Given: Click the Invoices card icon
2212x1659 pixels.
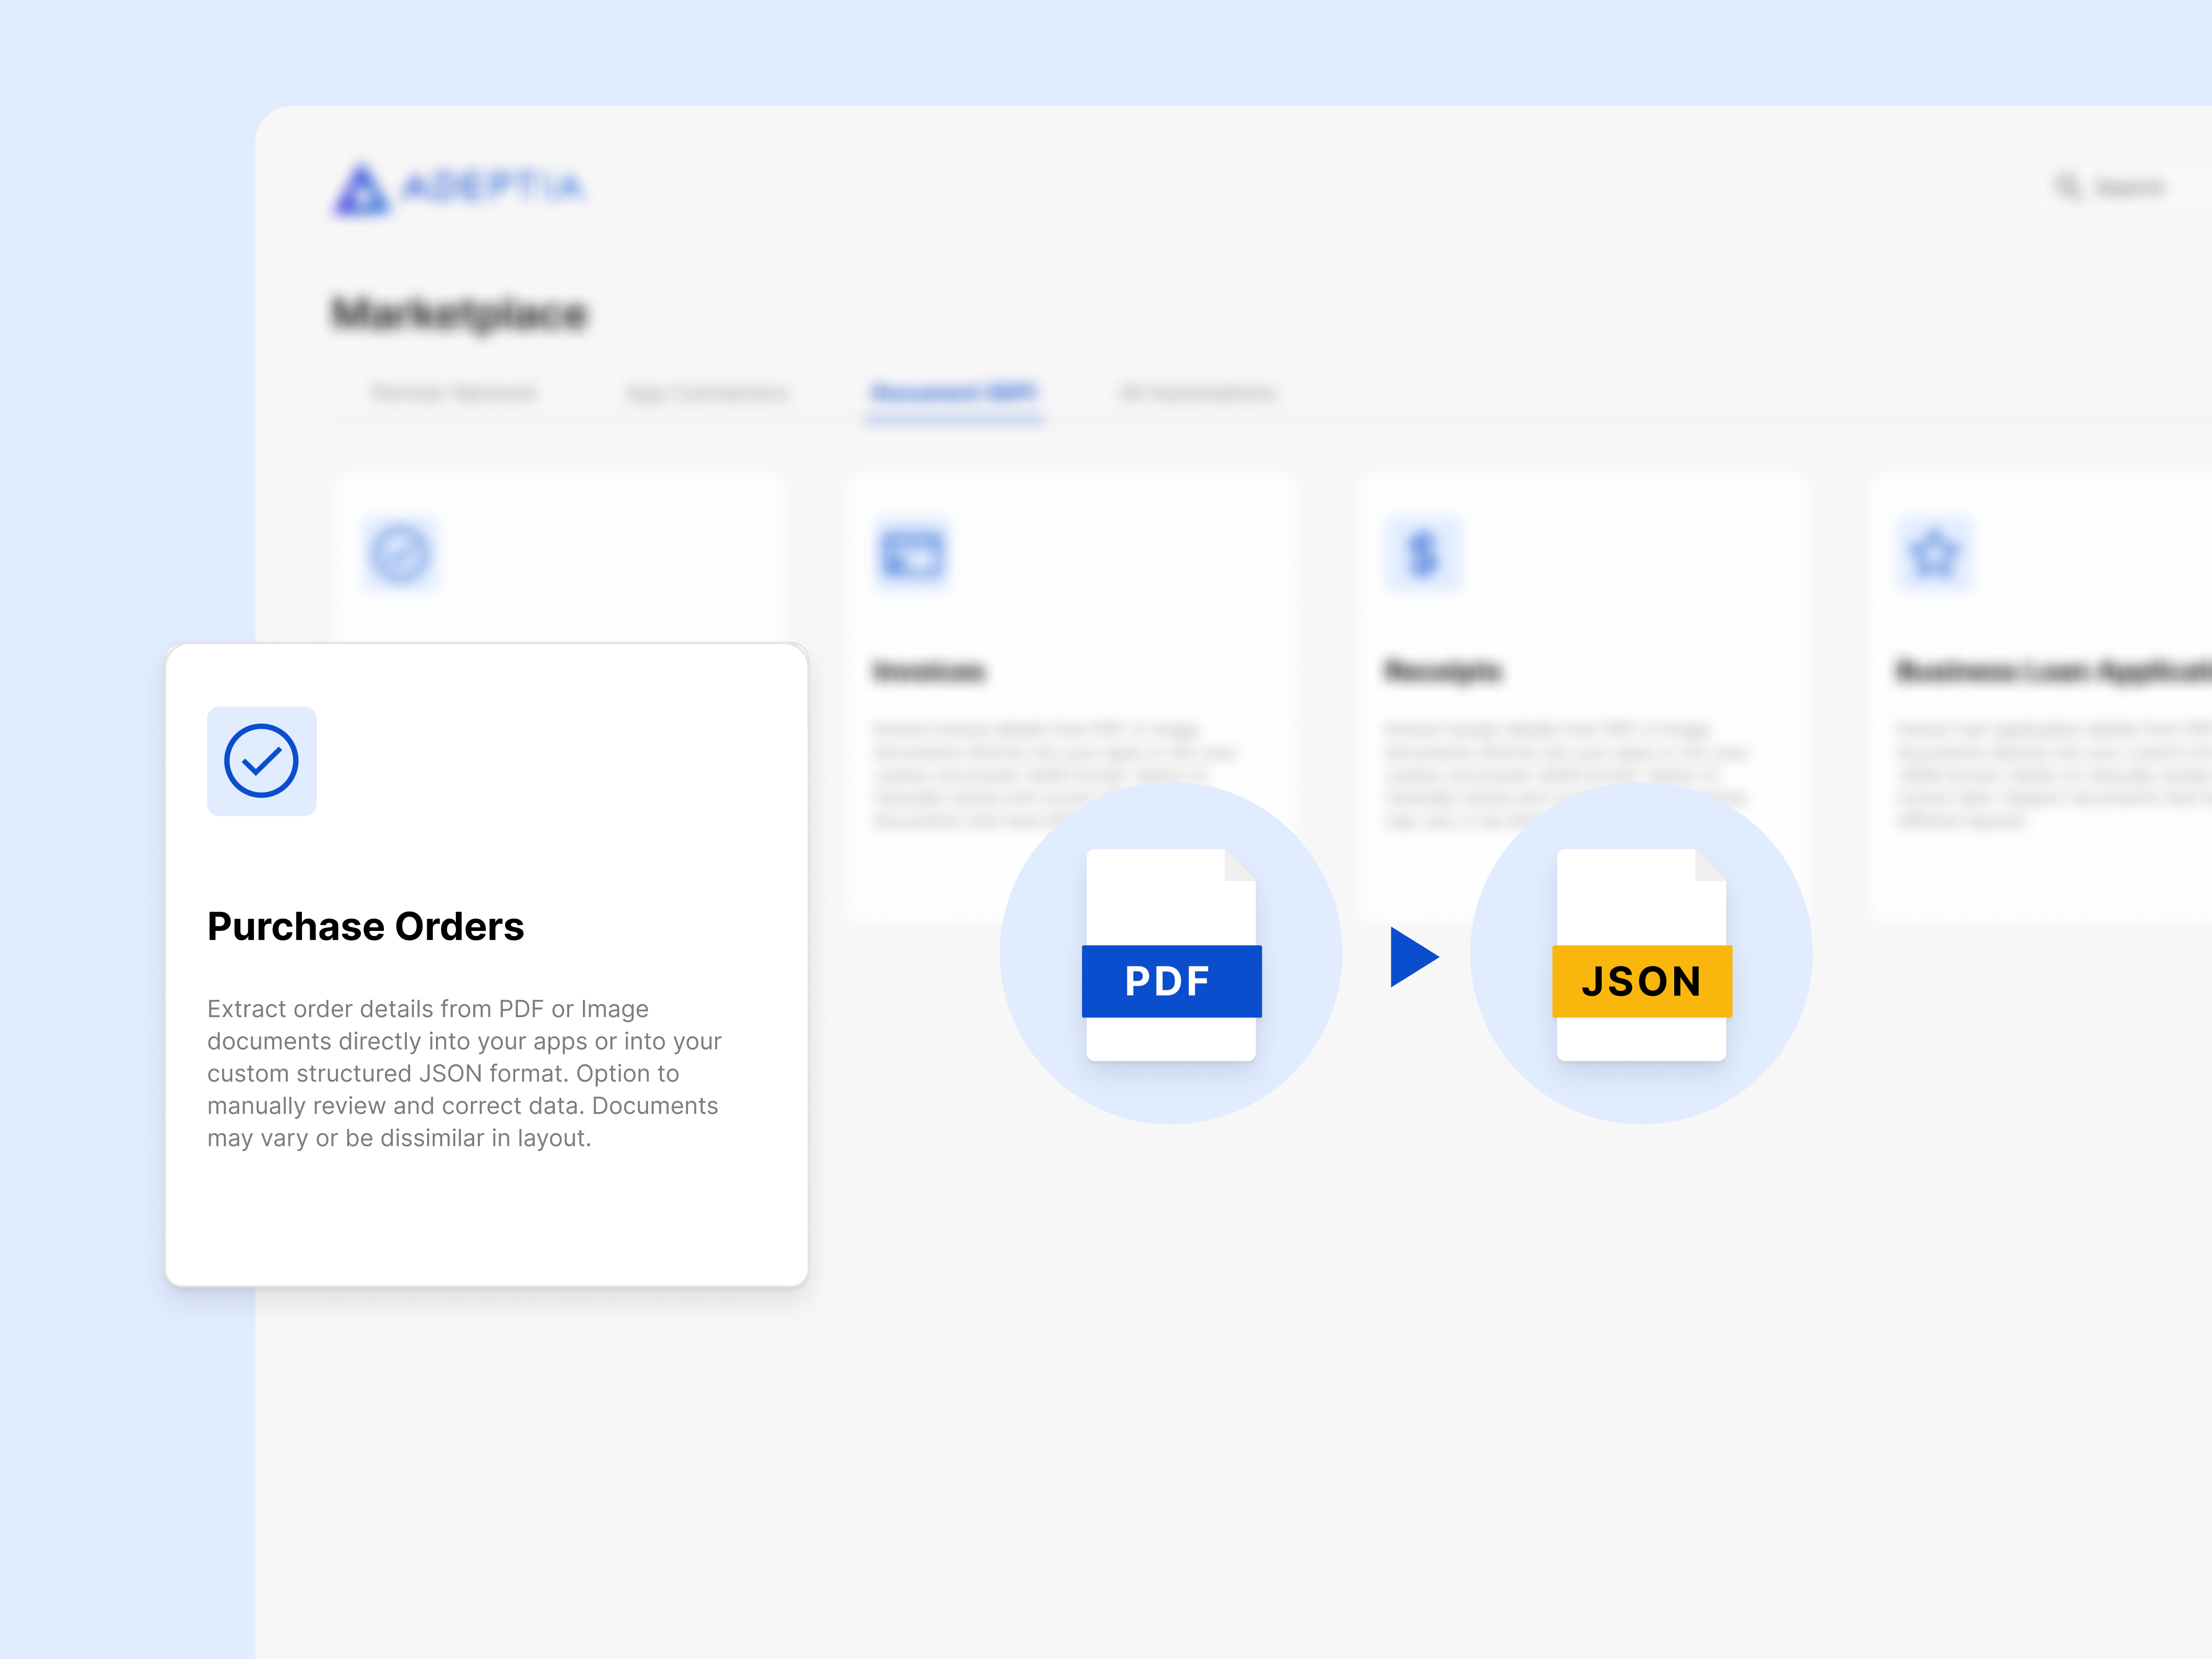Looking at the screenshot, I should pyautogui.click(x=911, y=554).
